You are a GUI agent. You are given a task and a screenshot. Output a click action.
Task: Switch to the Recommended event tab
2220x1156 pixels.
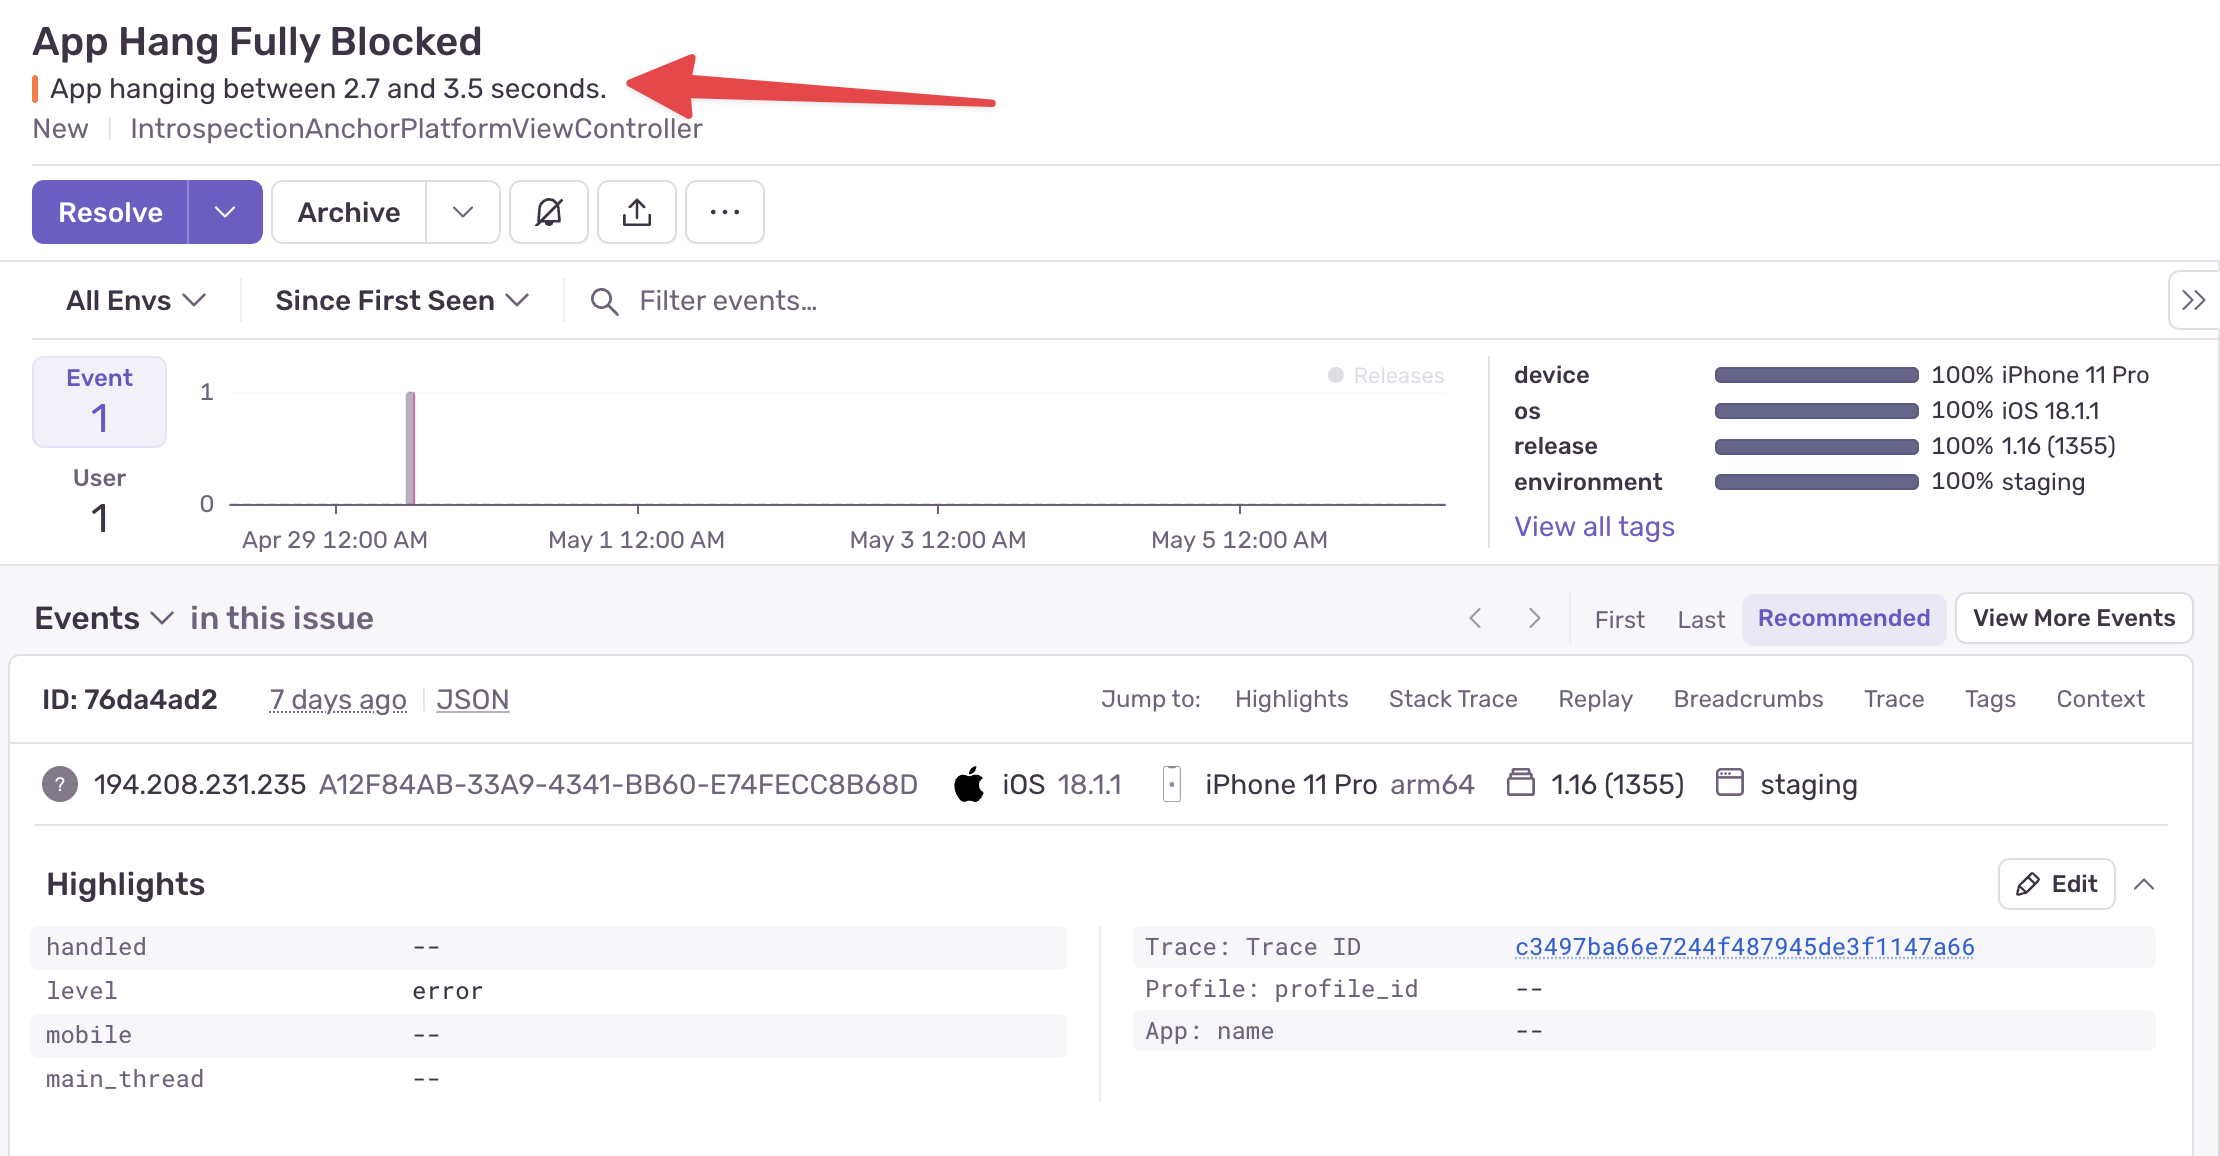[x=1843, y=618]
